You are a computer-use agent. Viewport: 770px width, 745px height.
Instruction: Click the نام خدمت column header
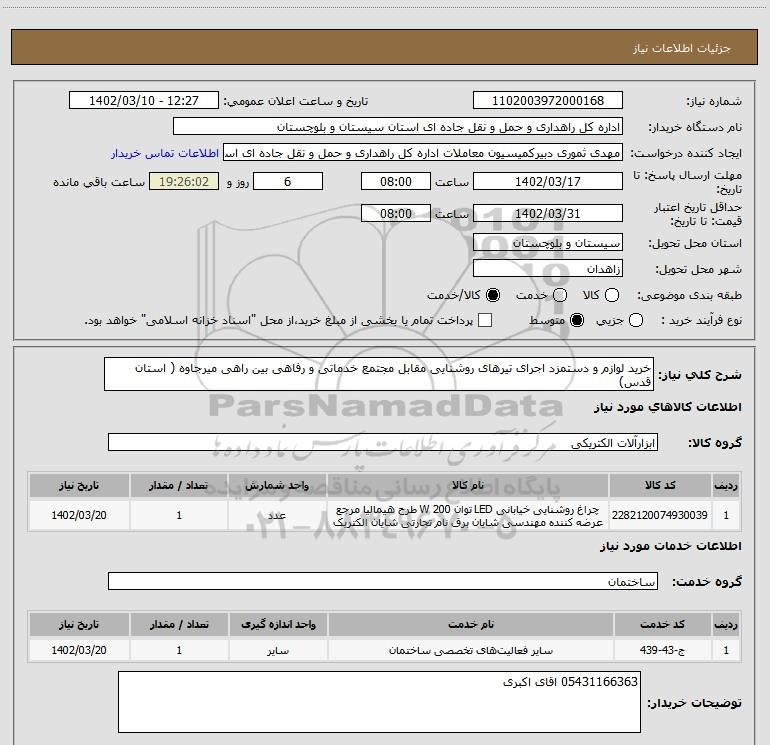coord(470,625)
